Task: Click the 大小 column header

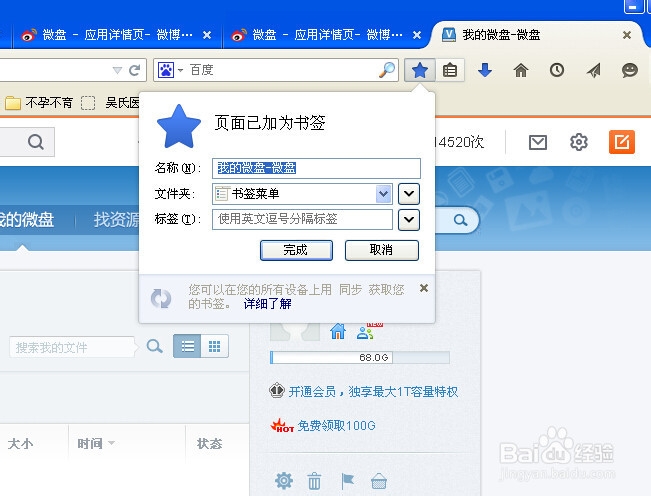Action: (20, 444)
